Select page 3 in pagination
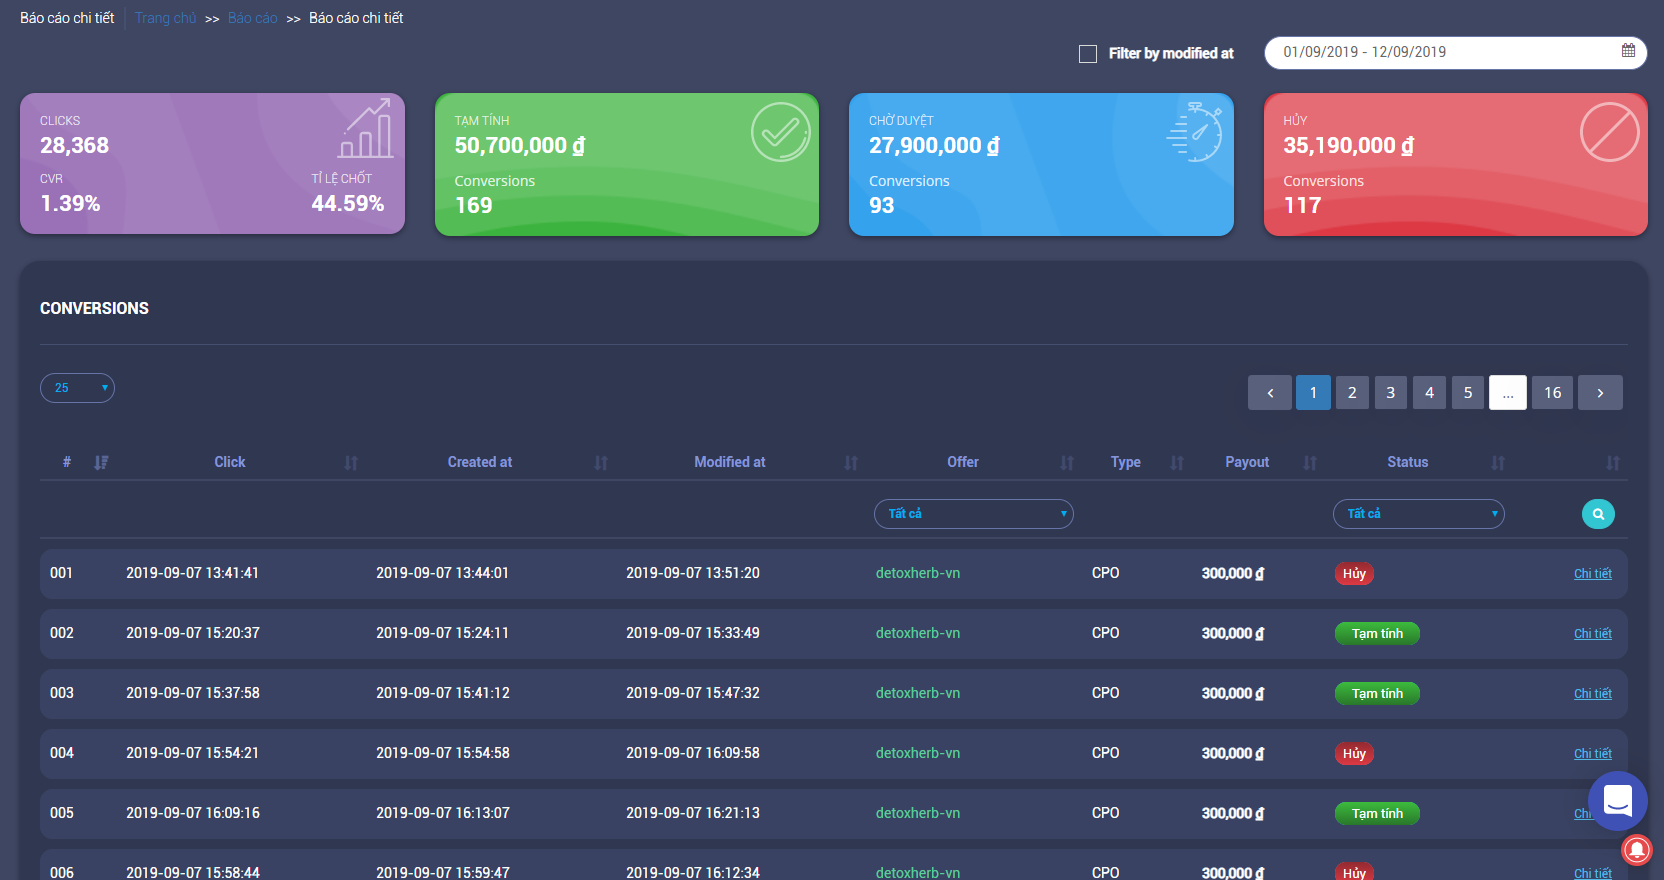Image resolution: width=1664 pixels, height=880 pixels. point(1390,393)
